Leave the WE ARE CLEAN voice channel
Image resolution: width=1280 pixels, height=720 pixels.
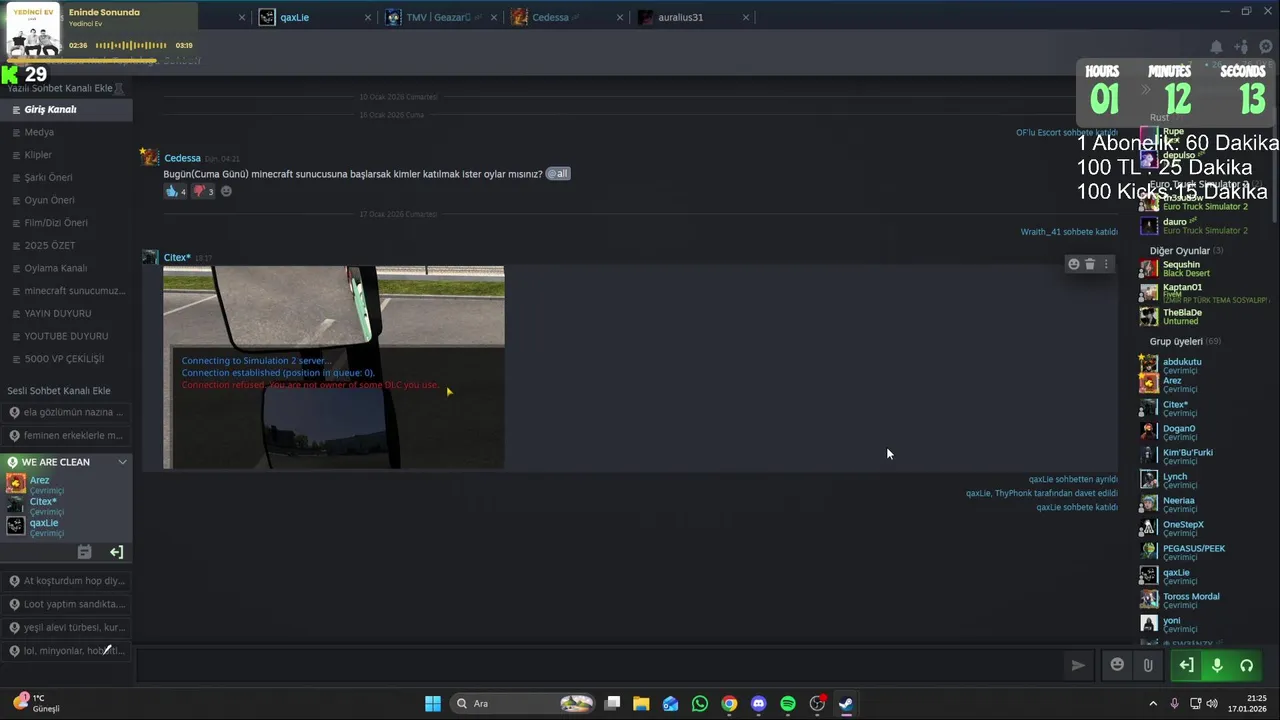(x=117, y=552)
